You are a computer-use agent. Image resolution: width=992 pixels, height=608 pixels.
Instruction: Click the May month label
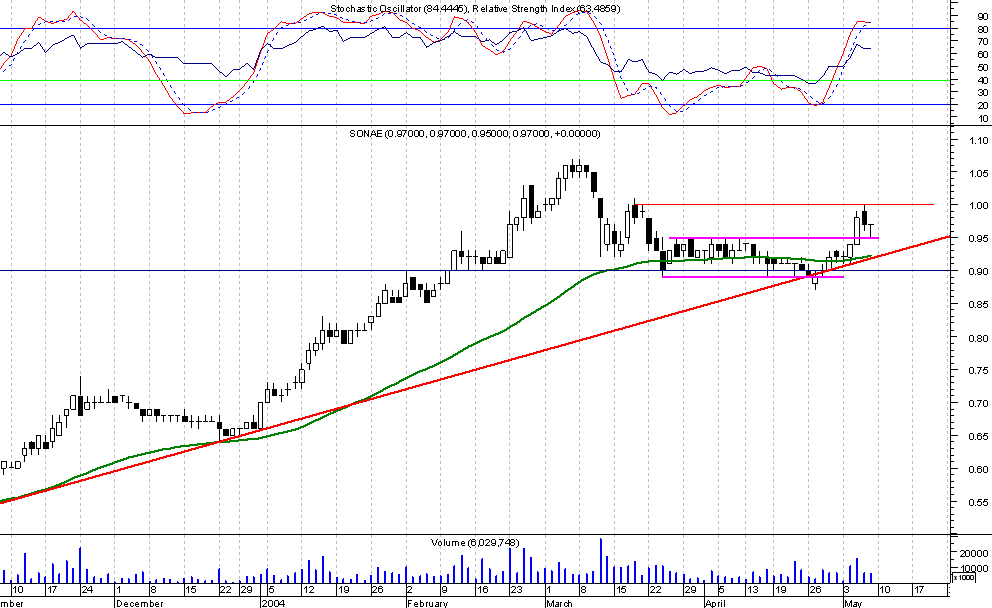point(853,604)
